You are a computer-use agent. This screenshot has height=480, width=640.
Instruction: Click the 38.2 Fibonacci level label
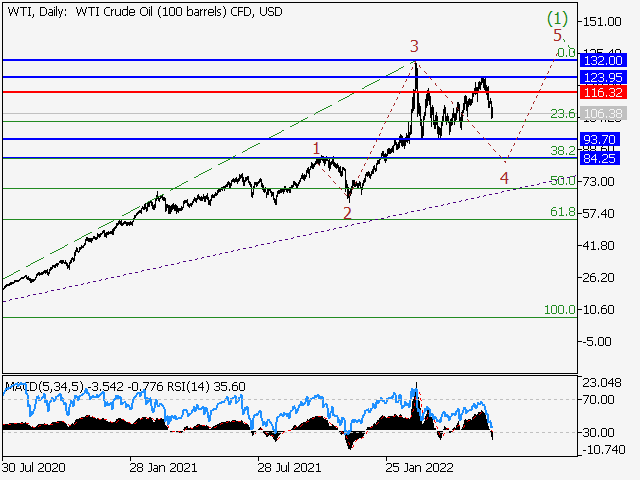tap(562, 151)
